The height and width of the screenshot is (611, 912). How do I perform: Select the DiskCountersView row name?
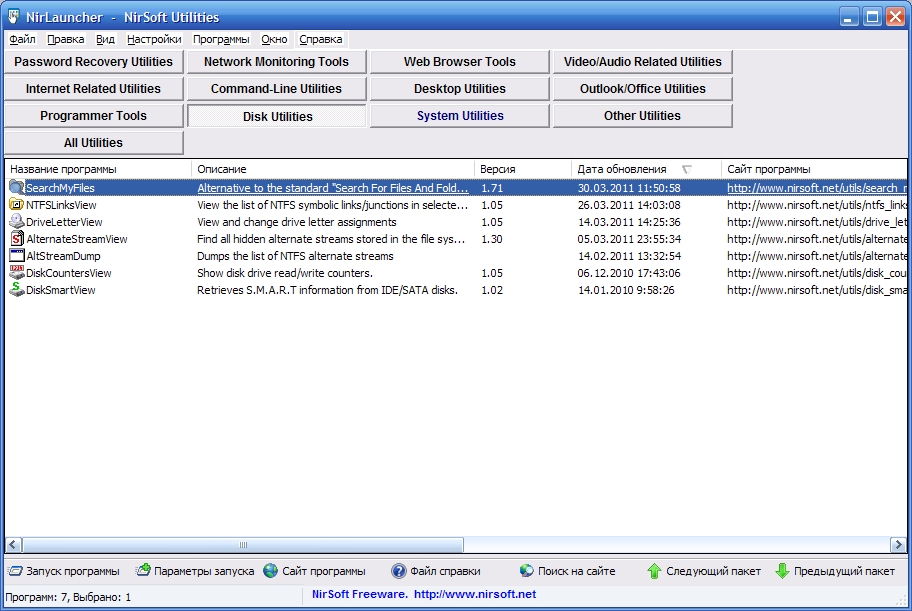(x=69, y=272)
